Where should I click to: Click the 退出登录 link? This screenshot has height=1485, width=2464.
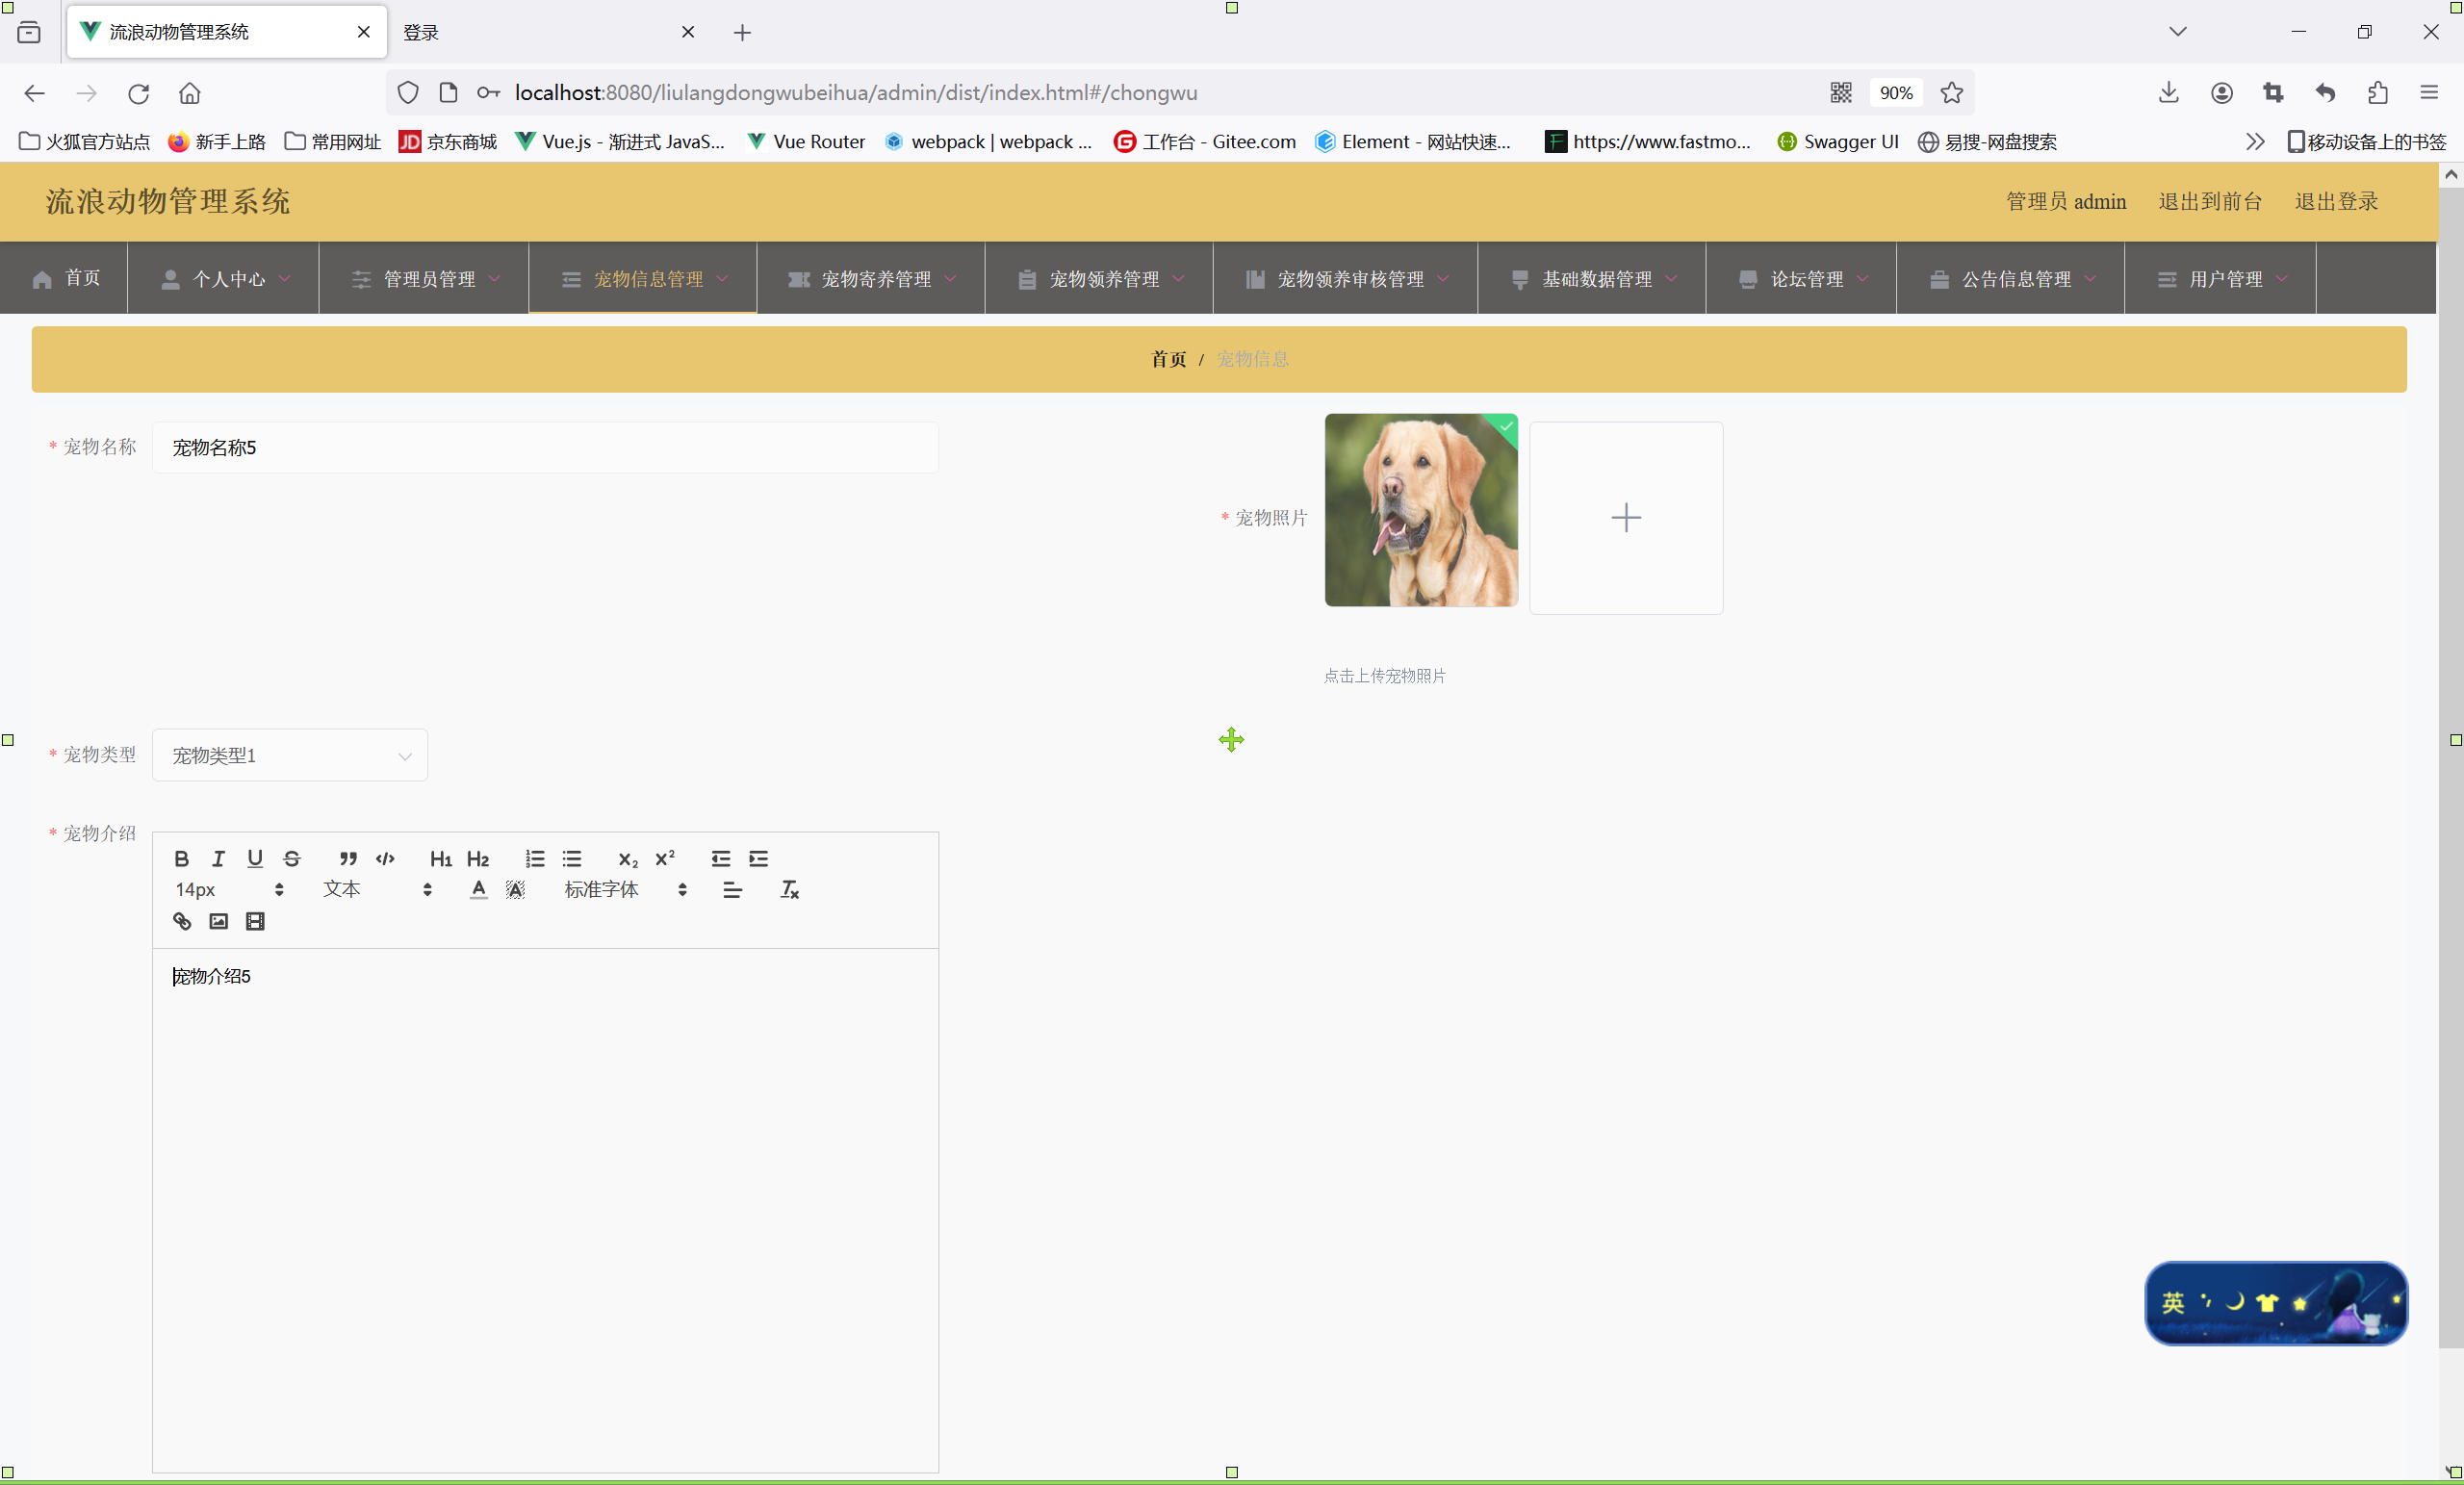2335,201
